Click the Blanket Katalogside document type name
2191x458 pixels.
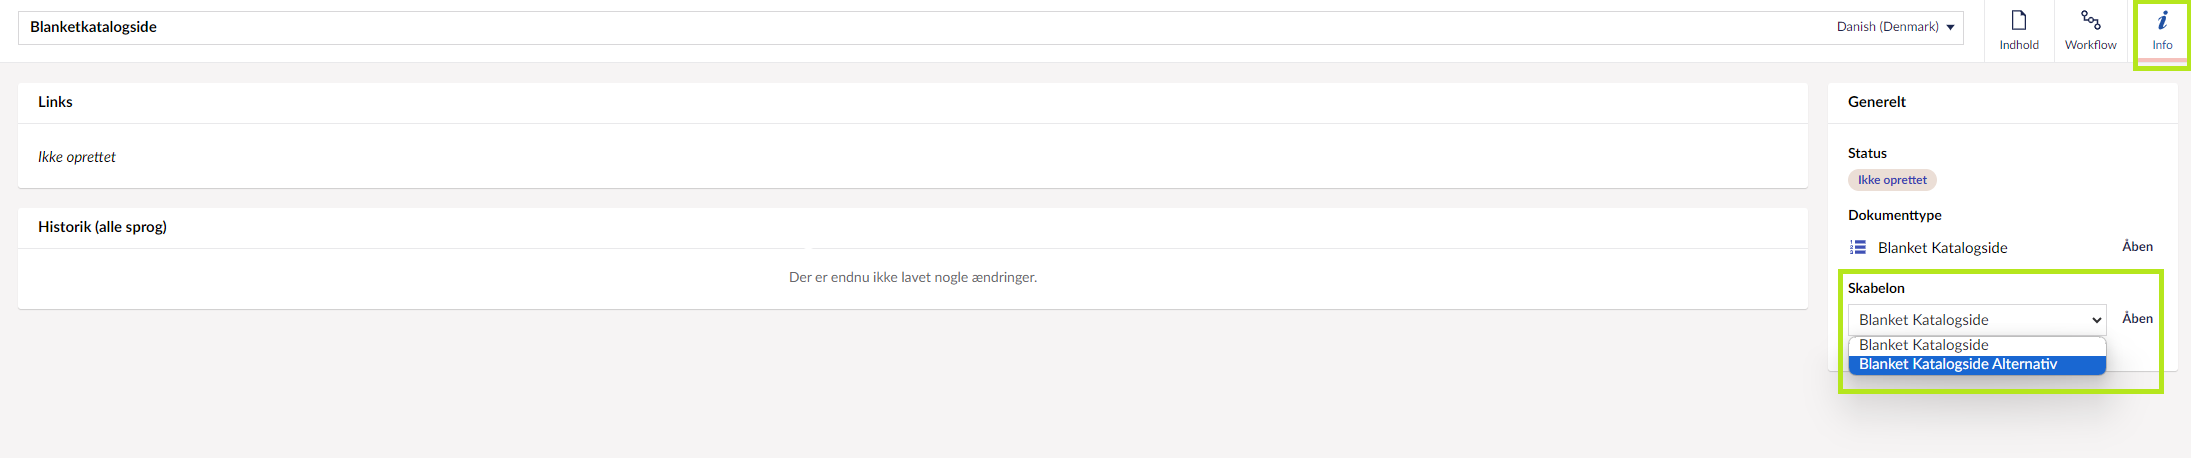click(1942, 248)
